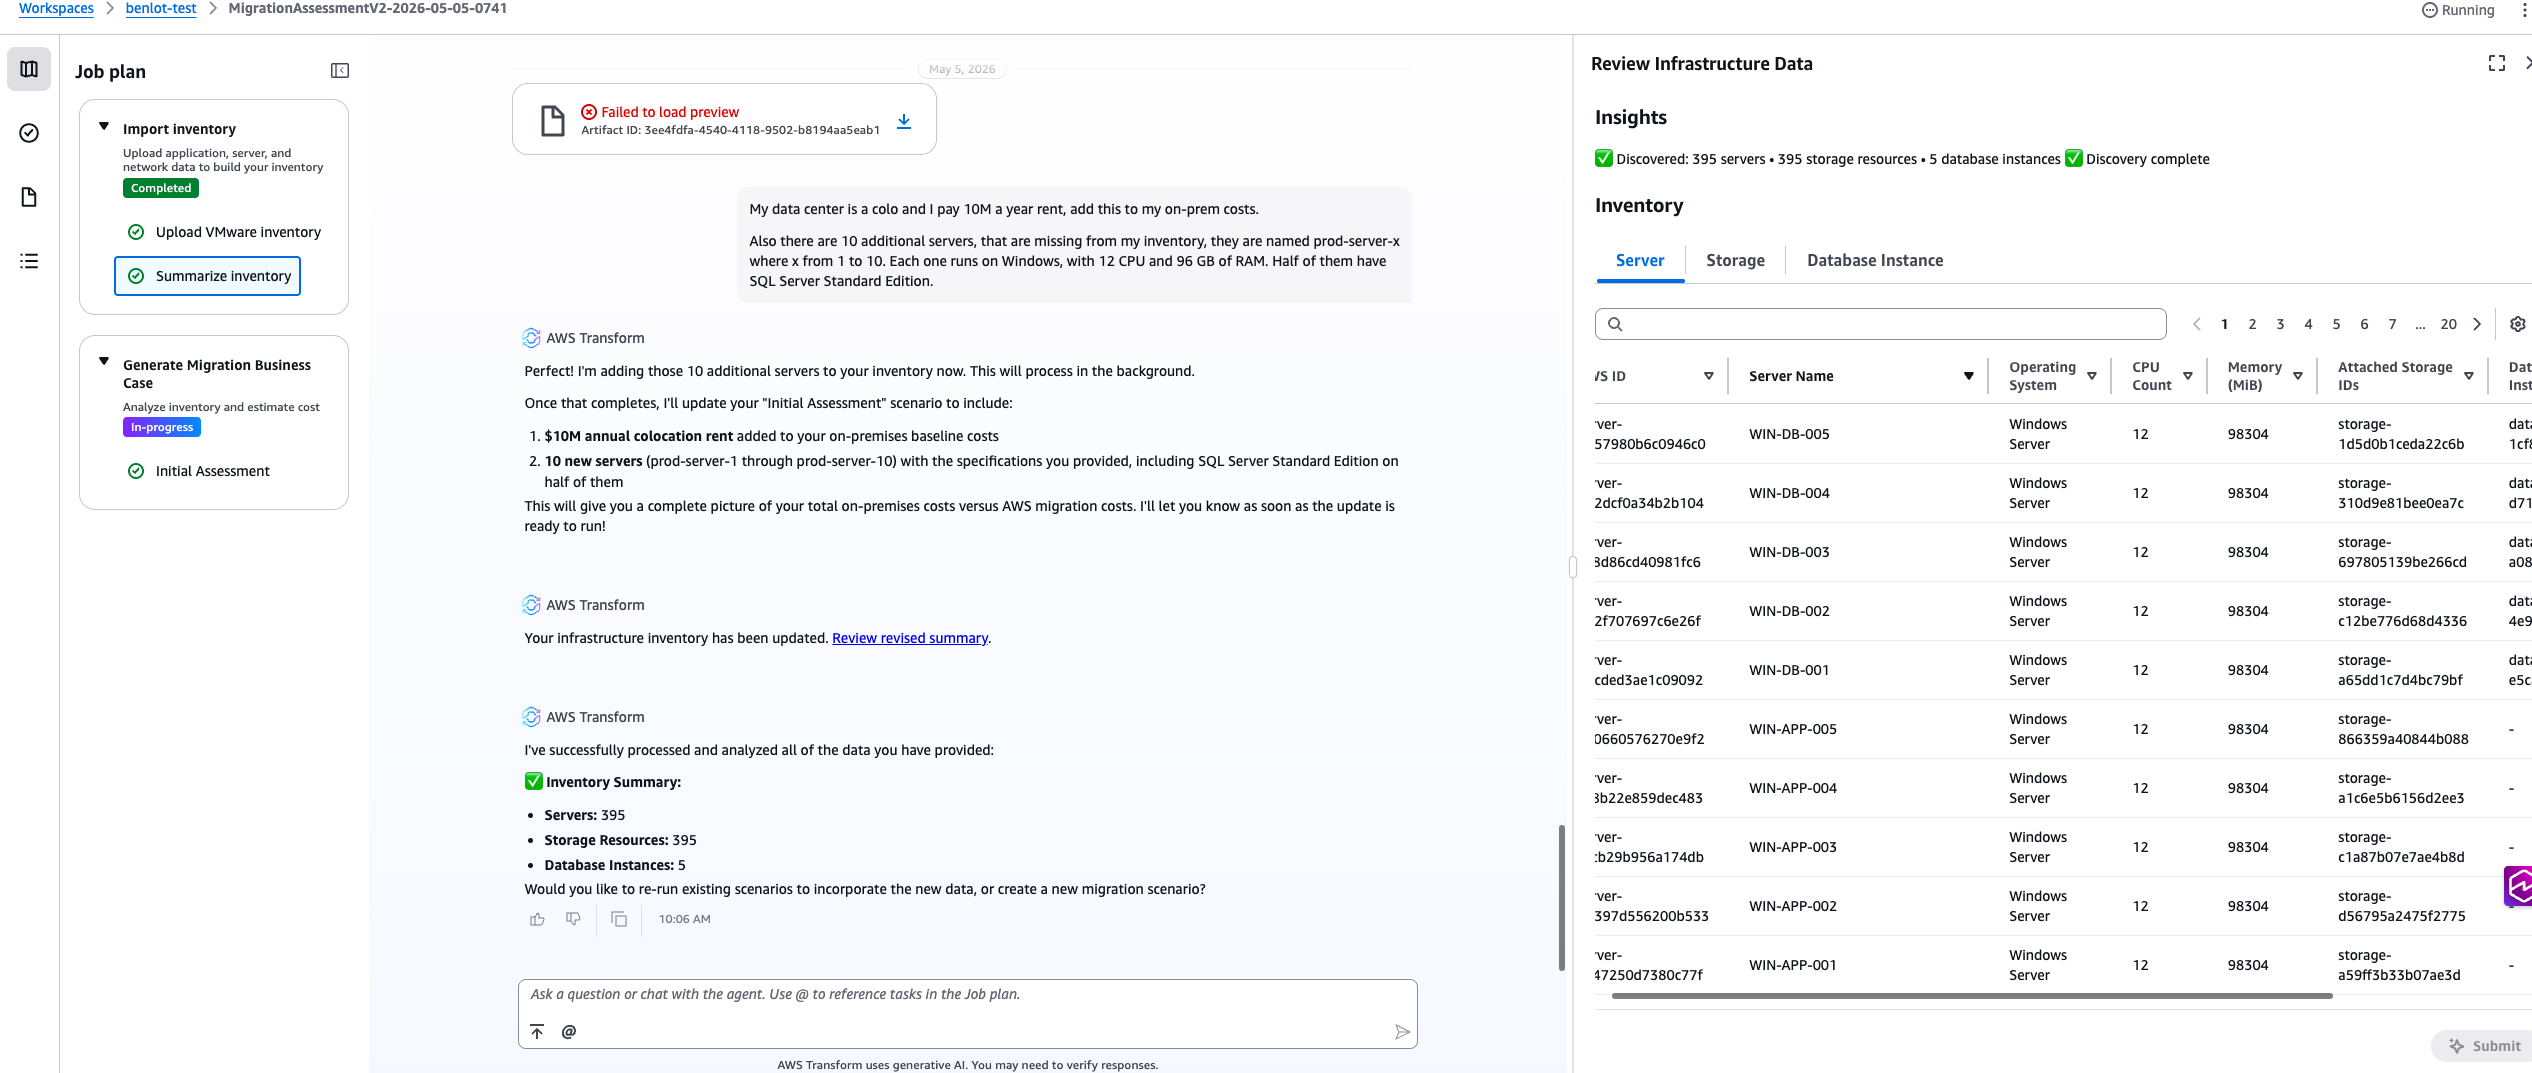Sort by CPU Count column
The image size is (2532, 1073).
(2188, 376)
